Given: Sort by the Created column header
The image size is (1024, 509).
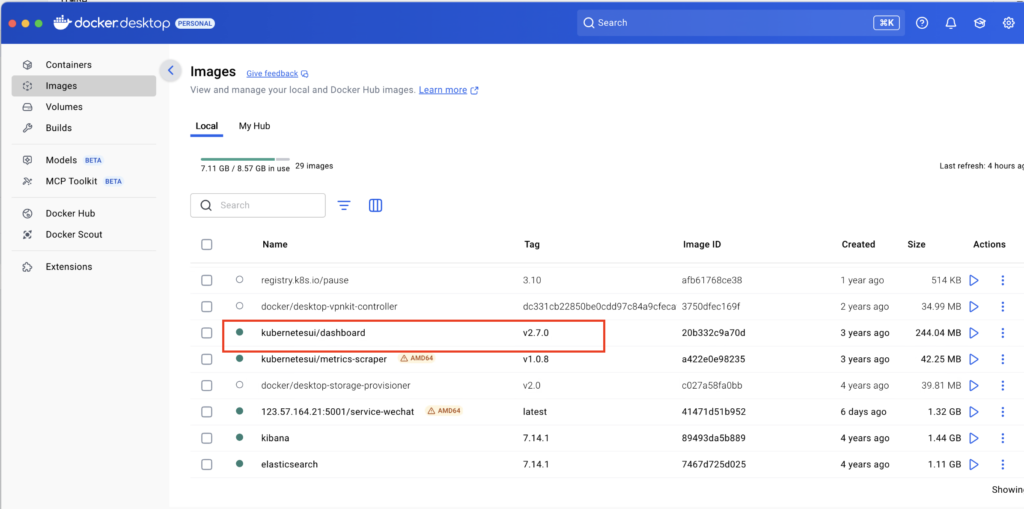Looking at the screenshot, I should pos(858,244).
